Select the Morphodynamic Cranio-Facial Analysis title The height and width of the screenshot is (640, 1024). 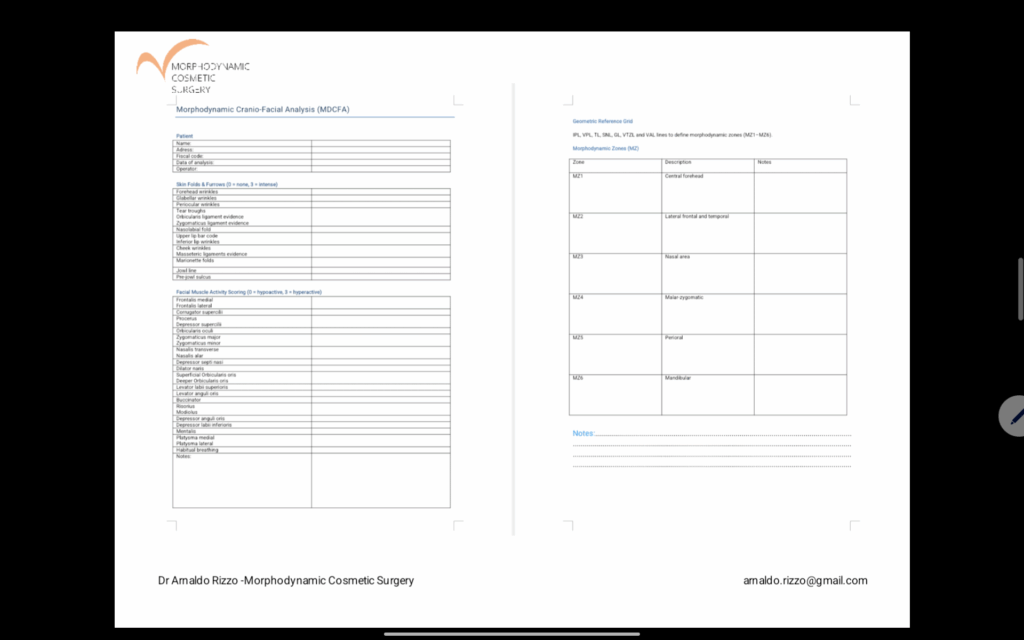(x=263, y=109)
